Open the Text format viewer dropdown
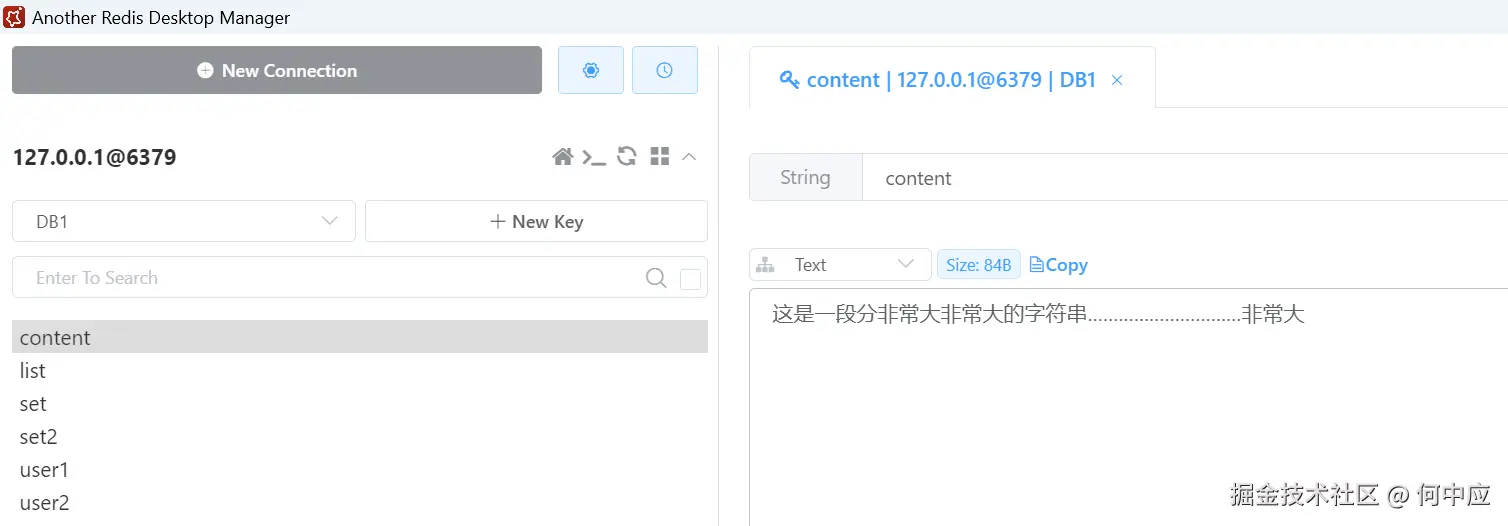 click(840, 265)
